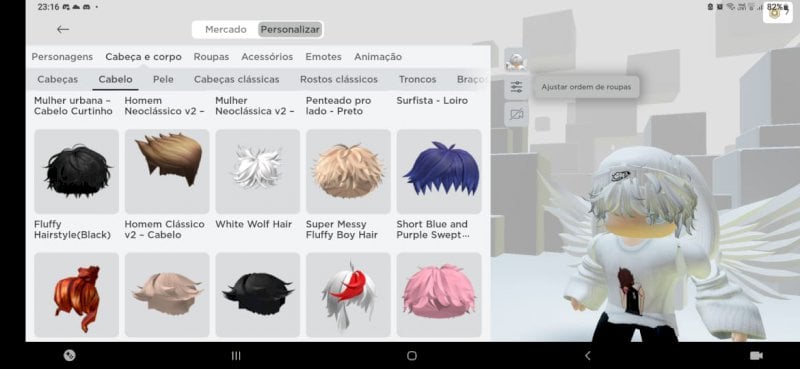Viewport: 800px width, 369px height.
Task: Select the Cabeças subcategory
Action: click(58, 80)
